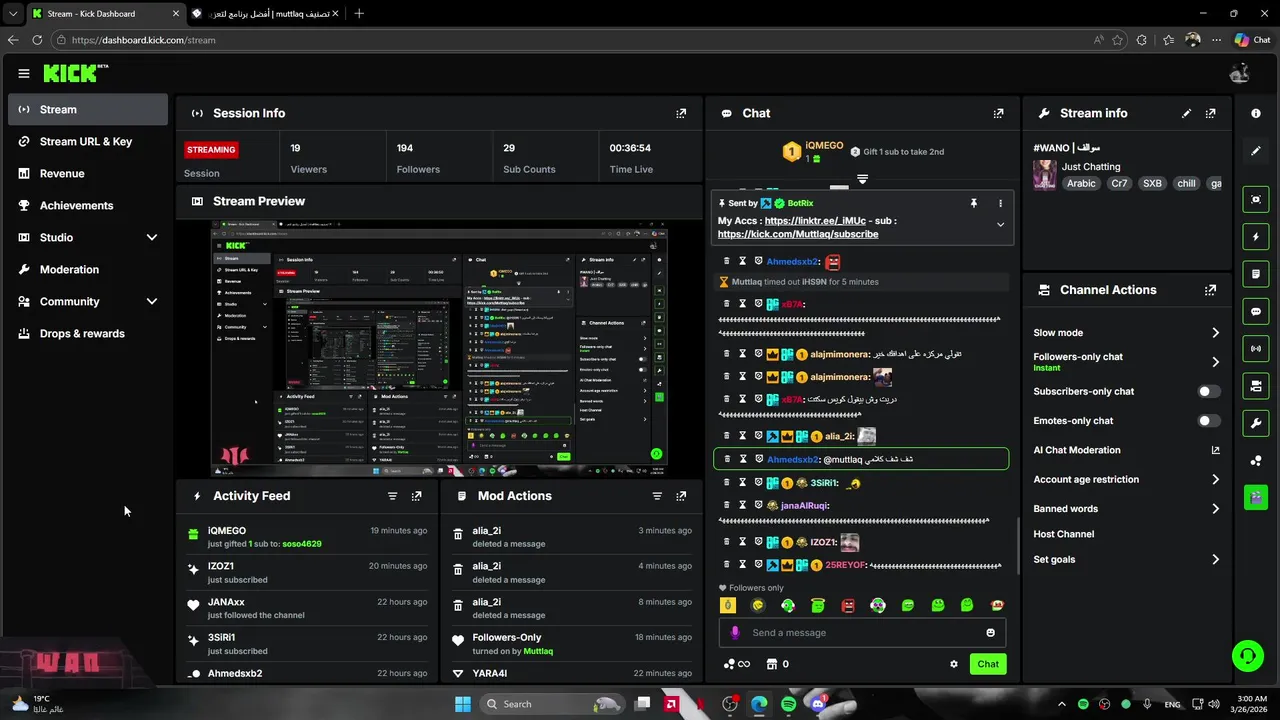Pop out the Stream info panel
The image size is (1280, 720).
pyautogui.click(x=1211, y=113)
